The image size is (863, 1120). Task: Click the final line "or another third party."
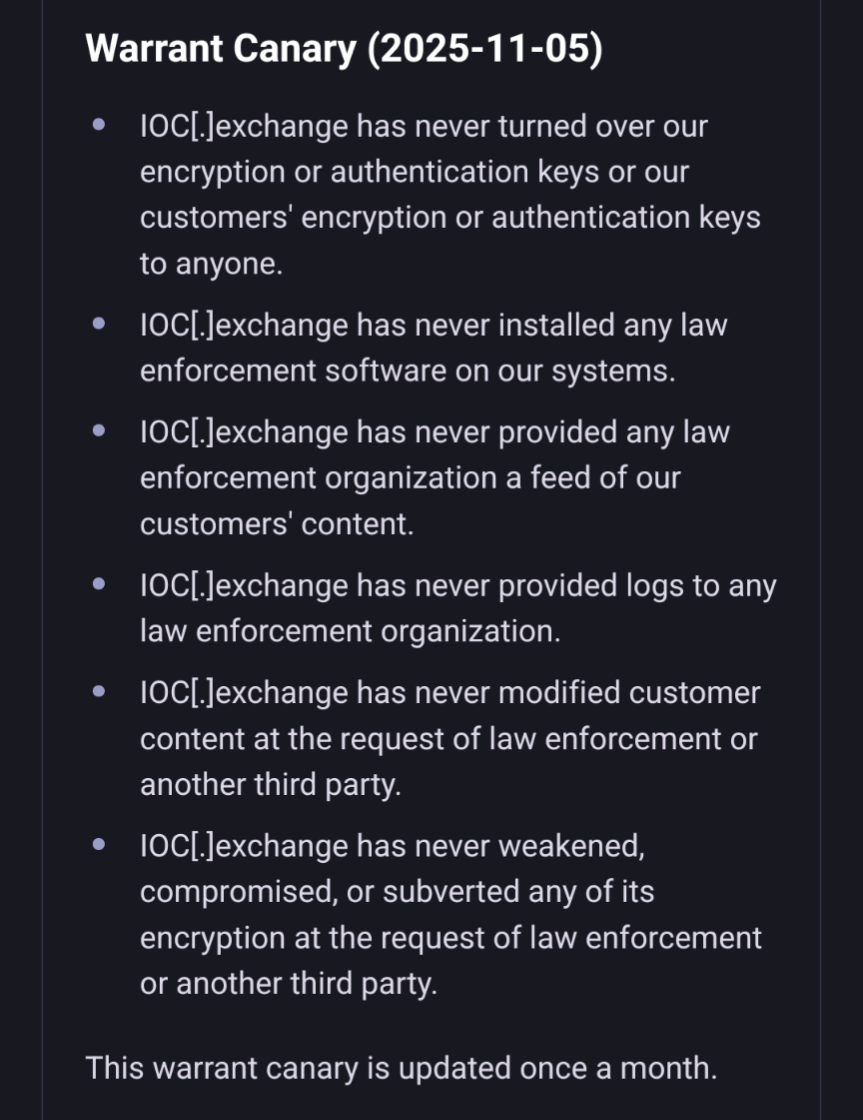click(x=289, y=984)
